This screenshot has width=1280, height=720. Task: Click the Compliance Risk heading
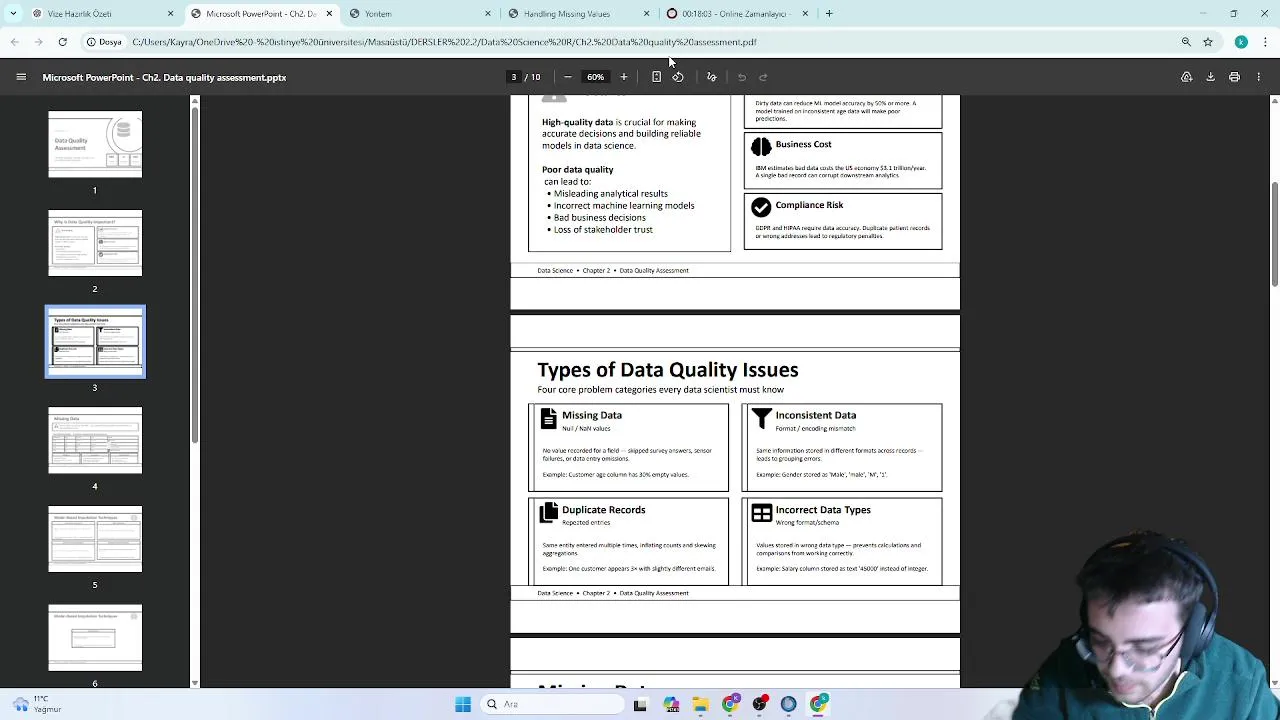tap(809, 205)
